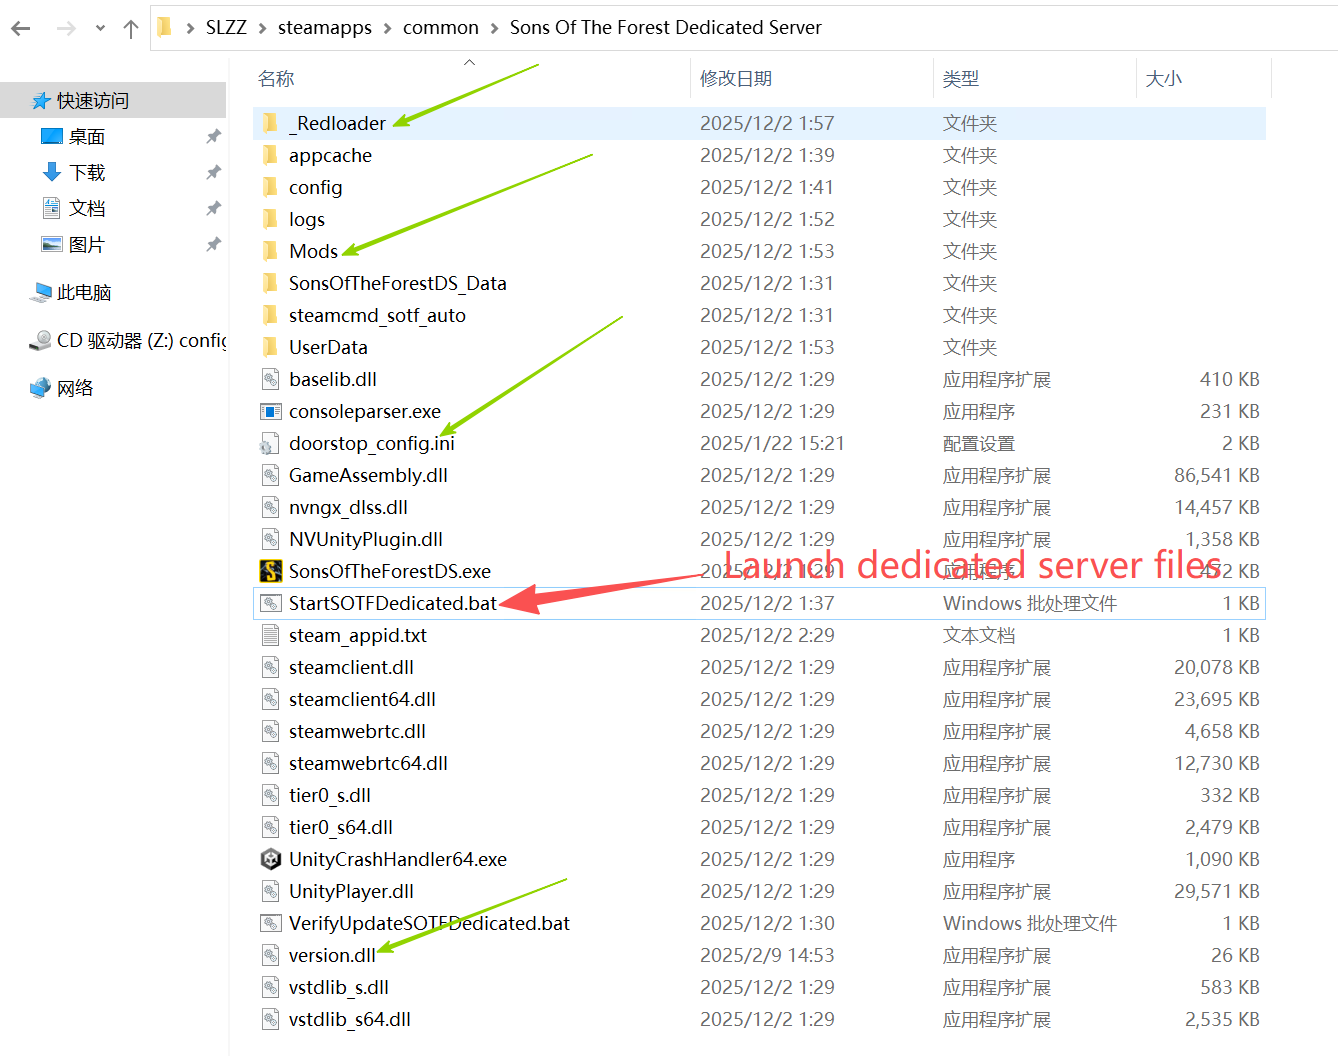1338x1056 pixels.
Task: Expand the root folder breadcrumb chevron
Action: (190, 28)
